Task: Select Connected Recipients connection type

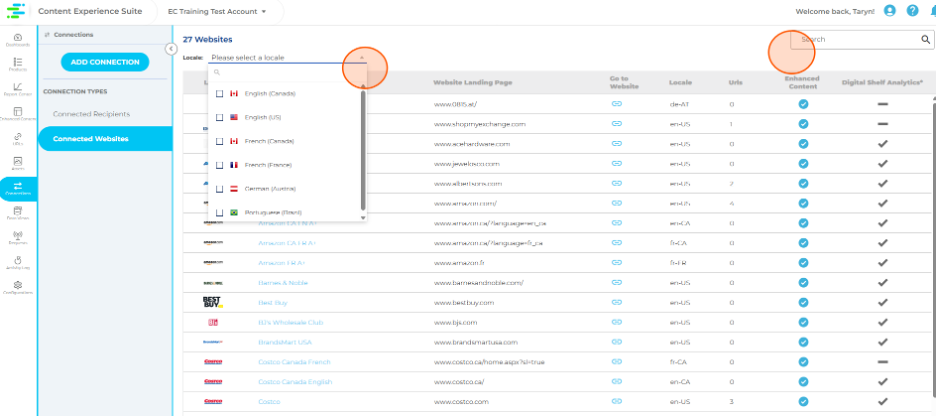Action: click(x=91, y=114)
